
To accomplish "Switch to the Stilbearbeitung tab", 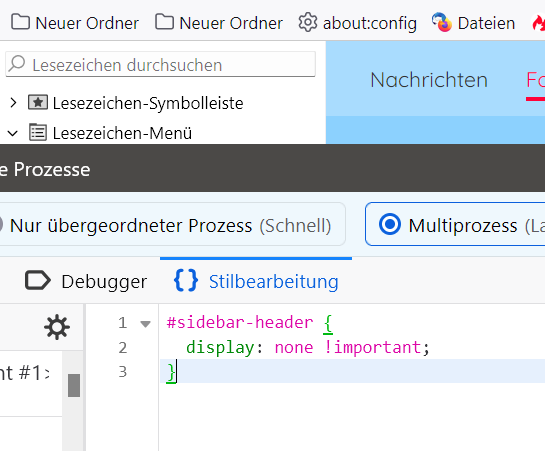I will click(256, 281).
